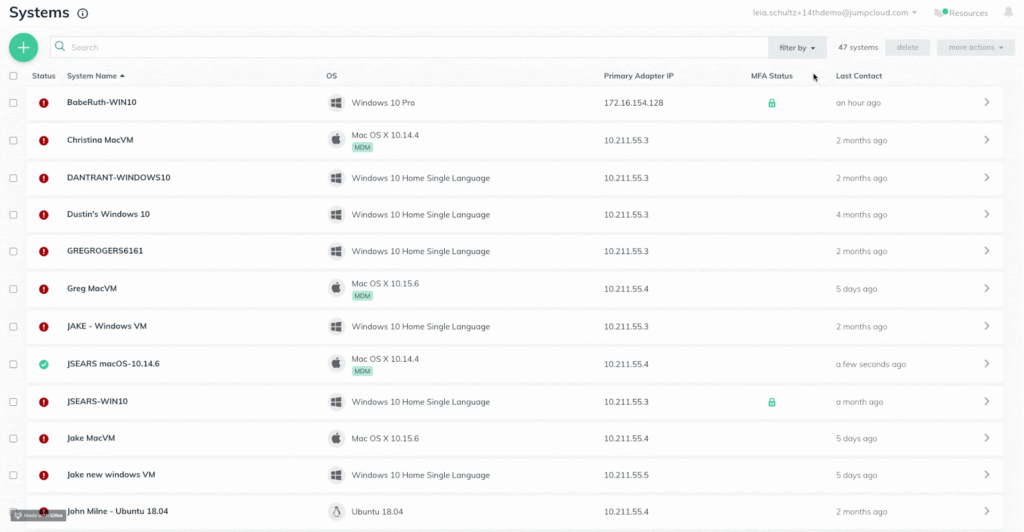The image size is (1024, 532).
Task: Click the green add system plus button
Action: click(x=23, y=47)
